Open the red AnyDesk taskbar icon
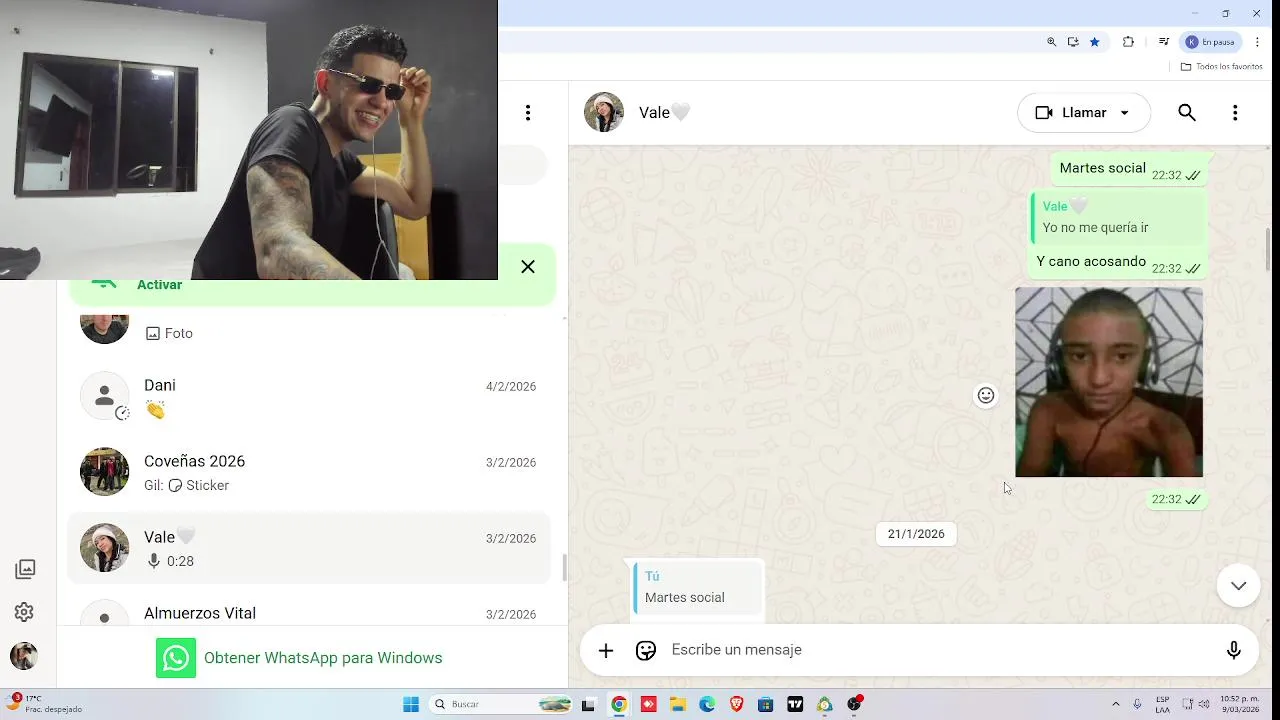Screen dimensions: 1280x720 (x=648, y=704)
